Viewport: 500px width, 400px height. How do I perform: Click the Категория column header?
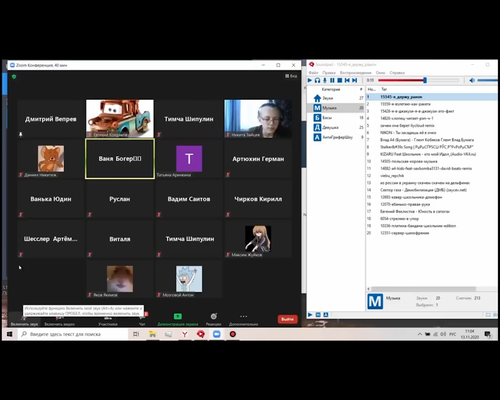[331, 89]
